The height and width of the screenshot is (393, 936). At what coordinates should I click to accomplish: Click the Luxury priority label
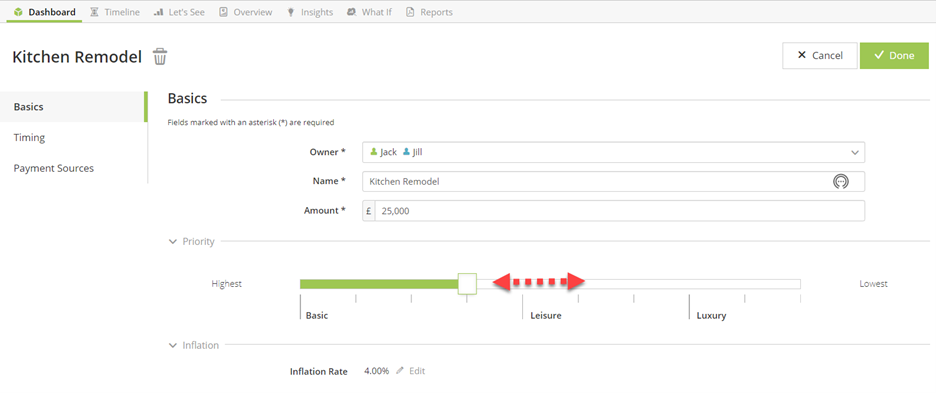click(711, 315)
